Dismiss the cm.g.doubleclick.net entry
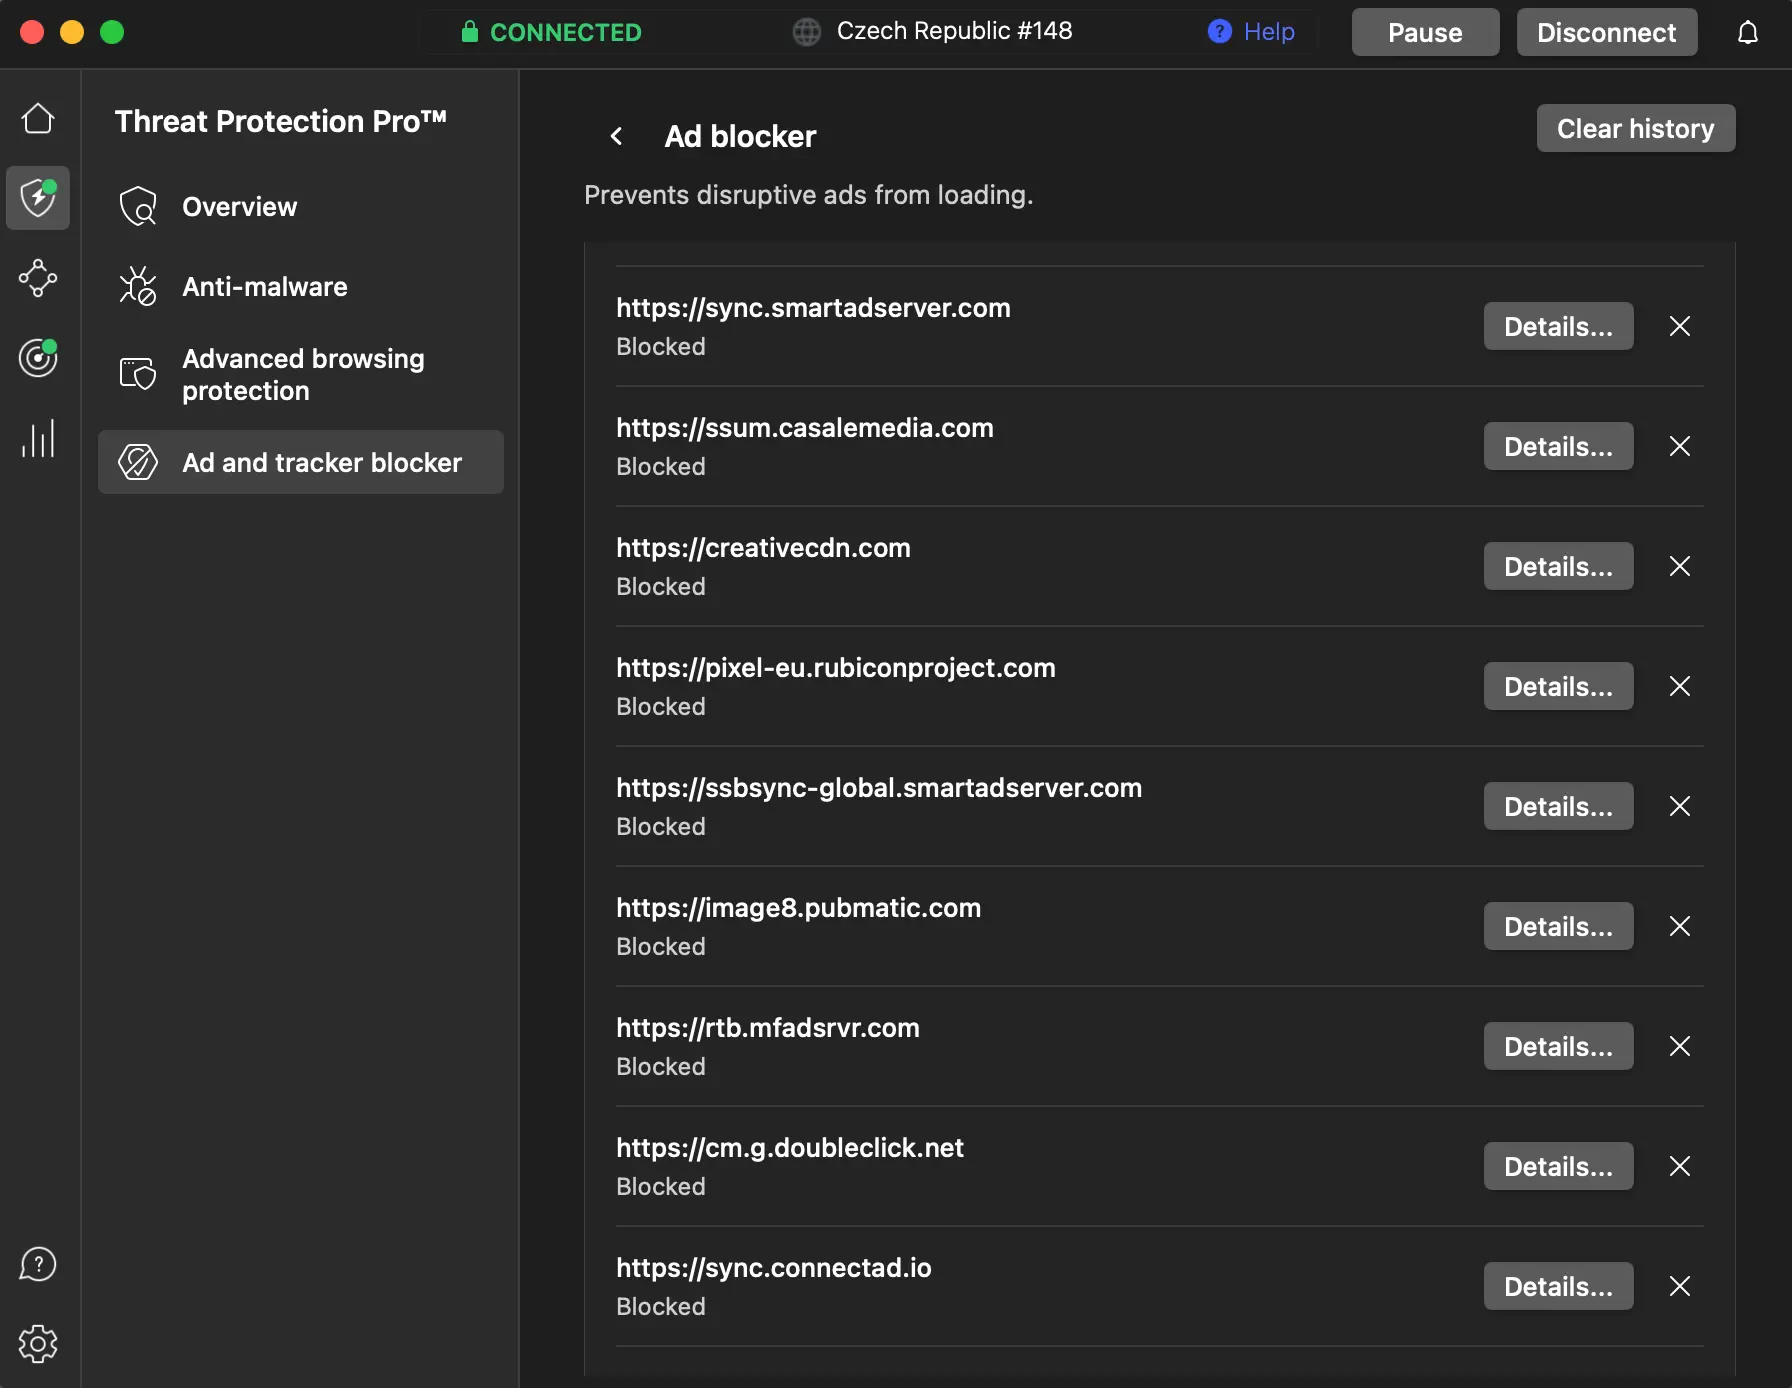 [x=1680, y=1167]
